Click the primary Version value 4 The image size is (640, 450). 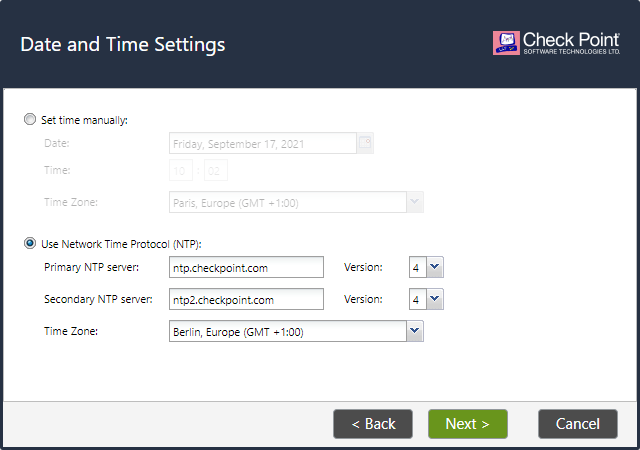coord(418,267)
